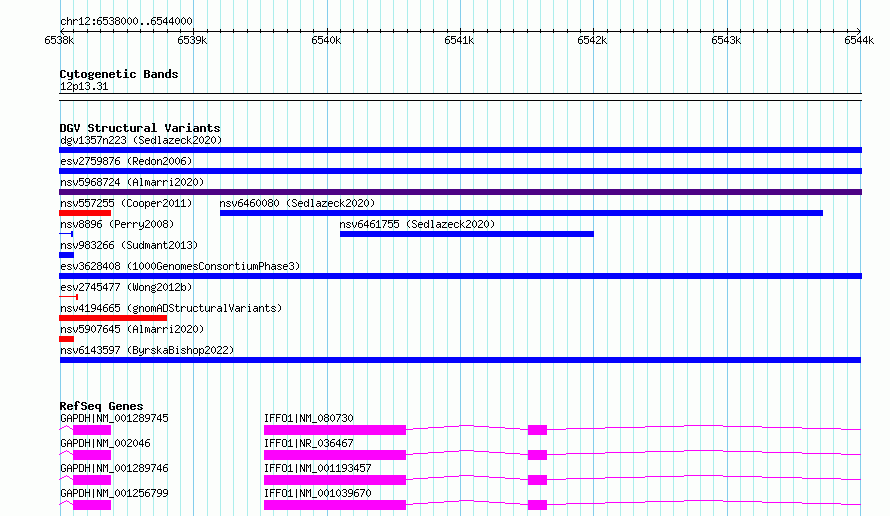
Task: Open IFFO1|NM_080730 transcript label
Action: (309, 418)
